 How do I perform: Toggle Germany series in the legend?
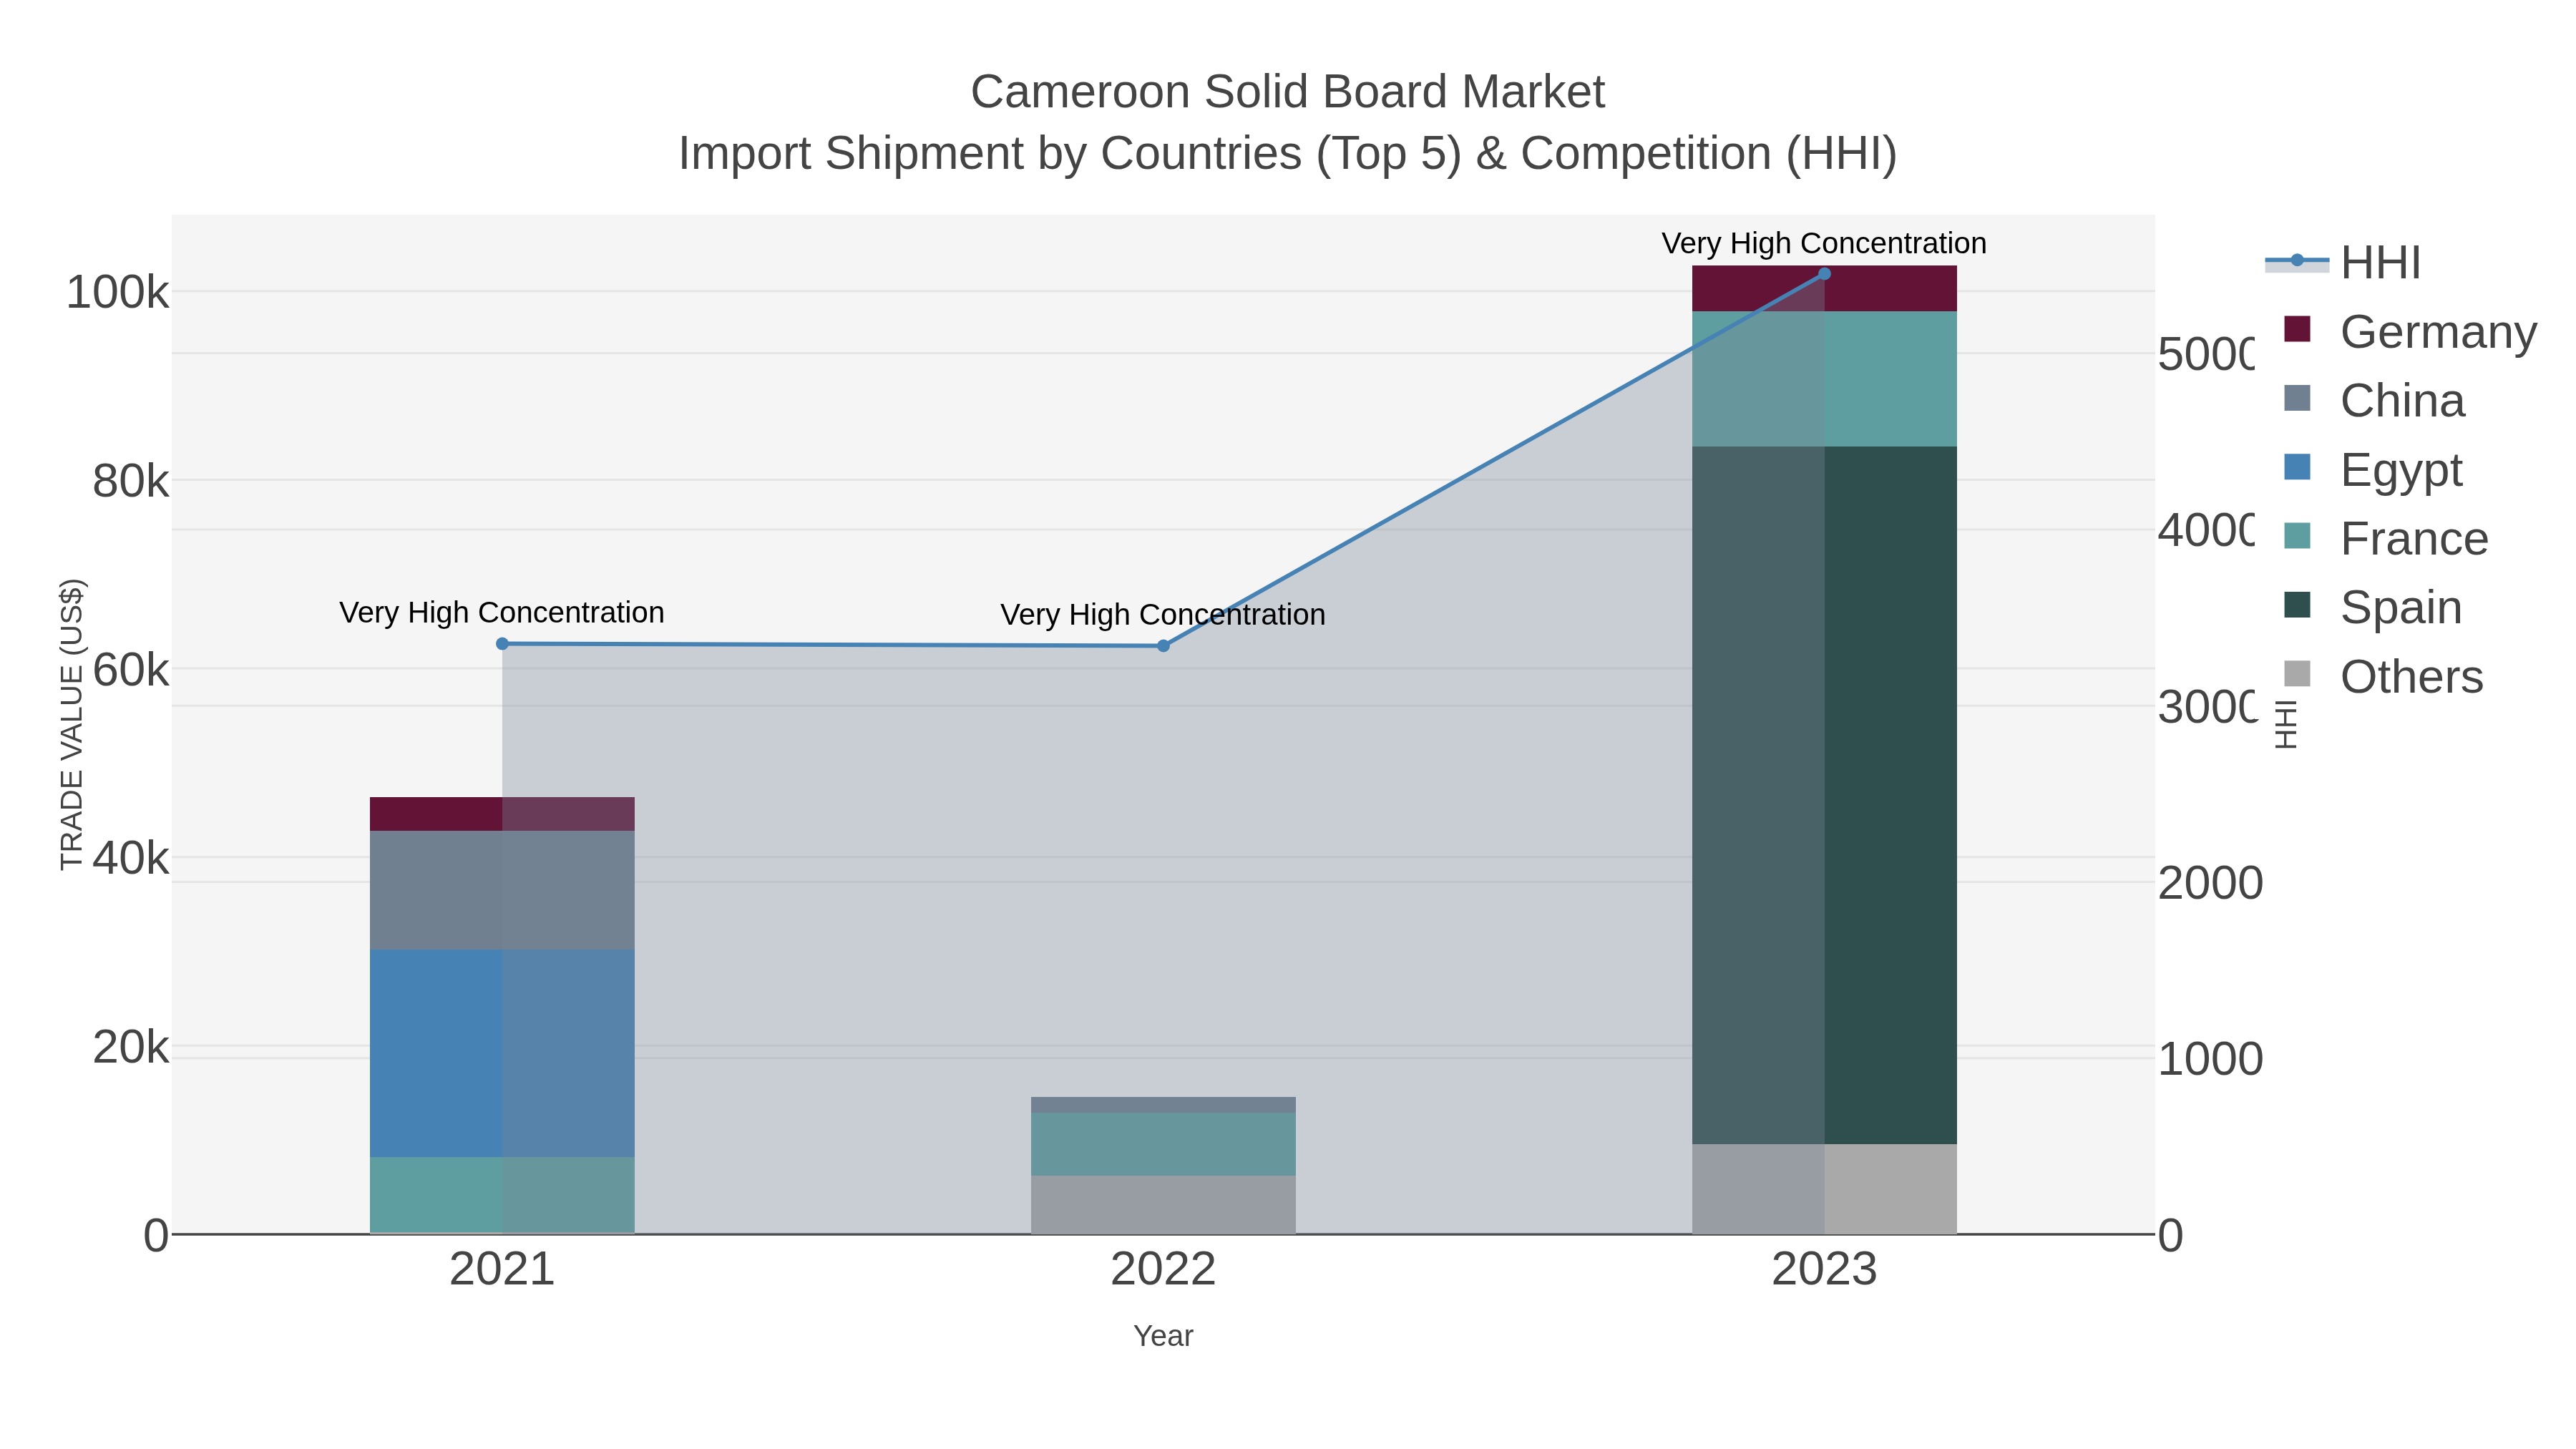(2410, 331)
